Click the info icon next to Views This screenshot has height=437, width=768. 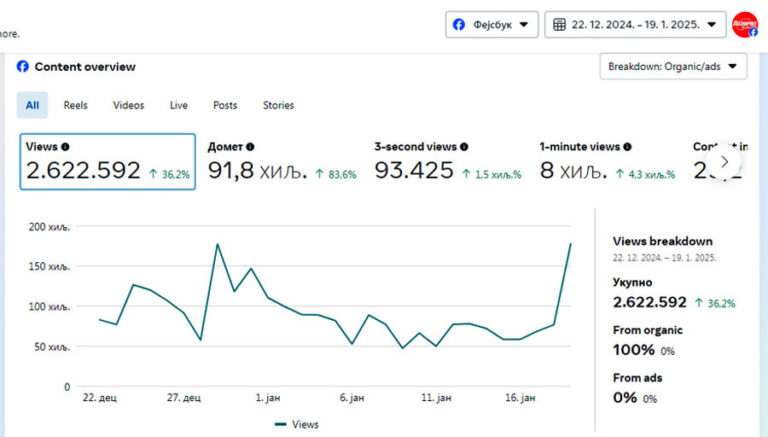coord(65,146)
